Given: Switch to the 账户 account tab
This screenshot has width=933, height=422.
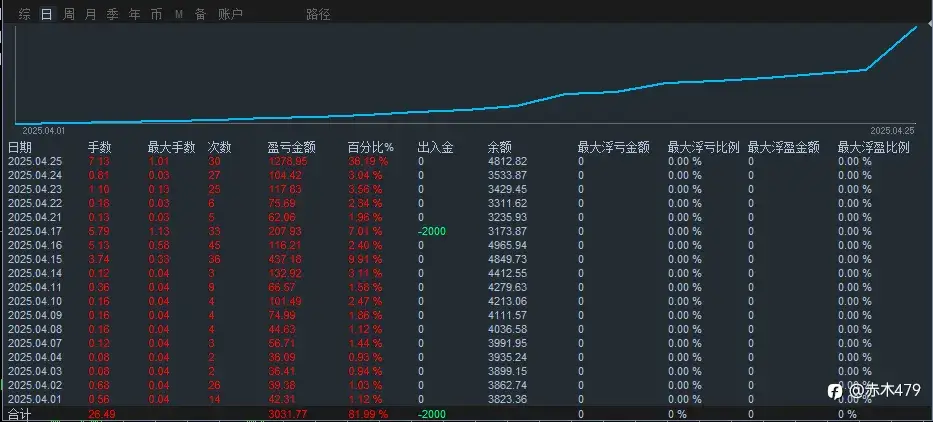Looking at the screenshot, I should pyautogui.click(x=230, y=14).
